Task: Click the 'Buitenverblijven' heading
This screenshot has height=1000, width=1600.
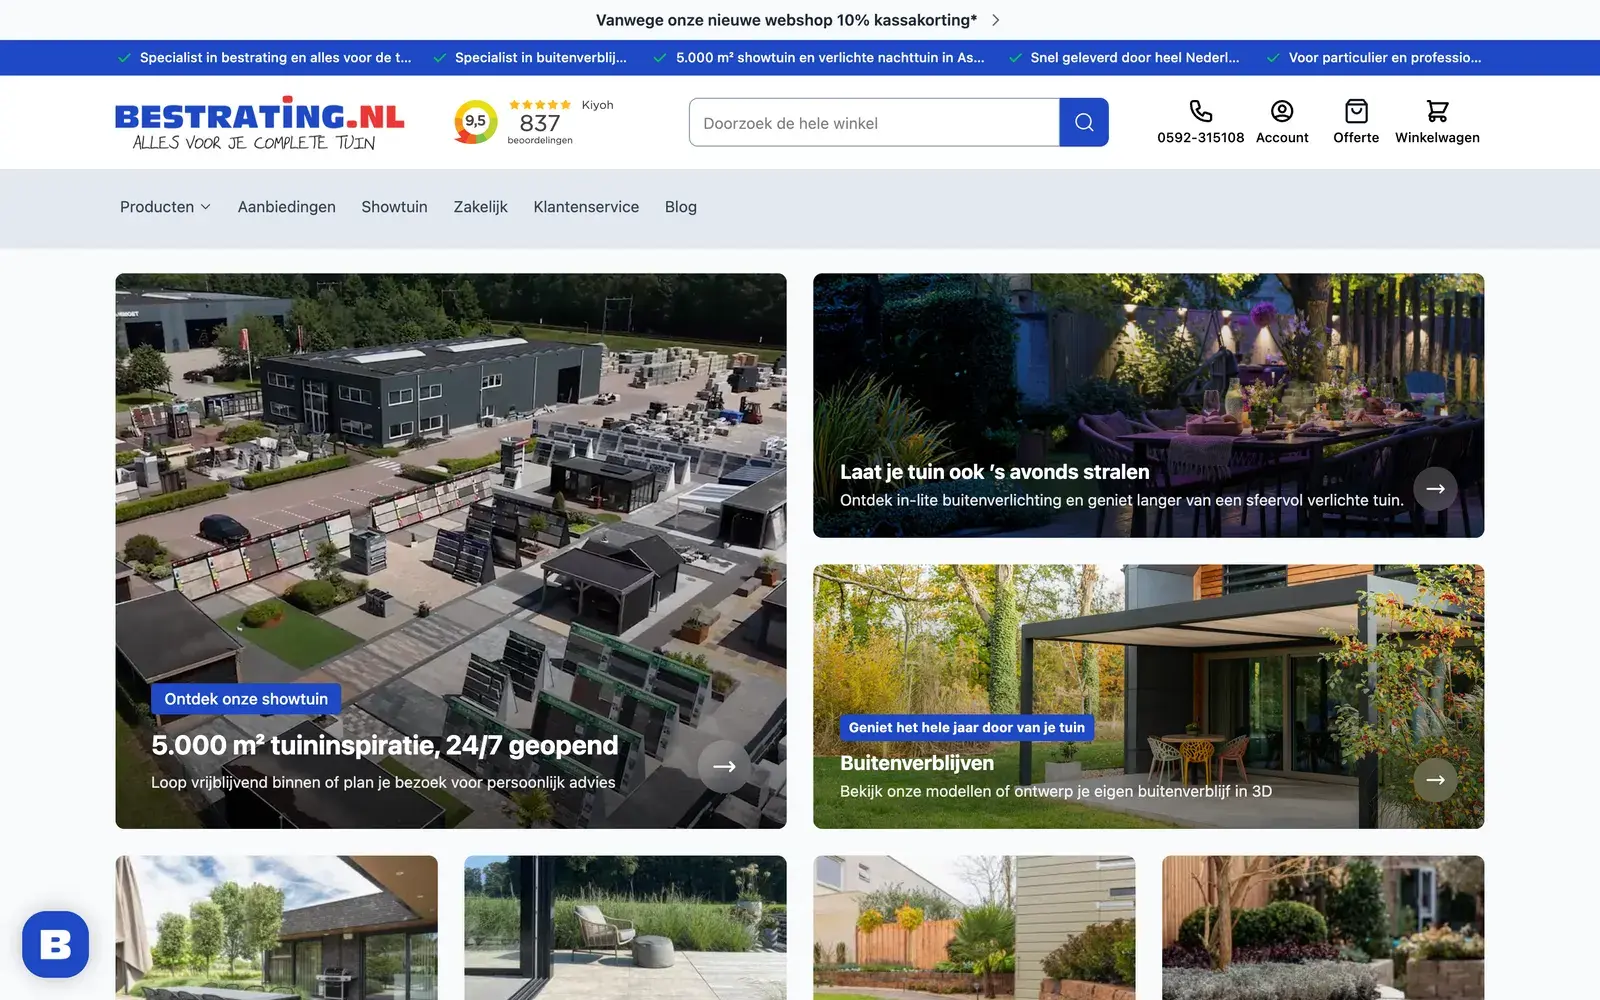Action: click(x=917, y=763)
